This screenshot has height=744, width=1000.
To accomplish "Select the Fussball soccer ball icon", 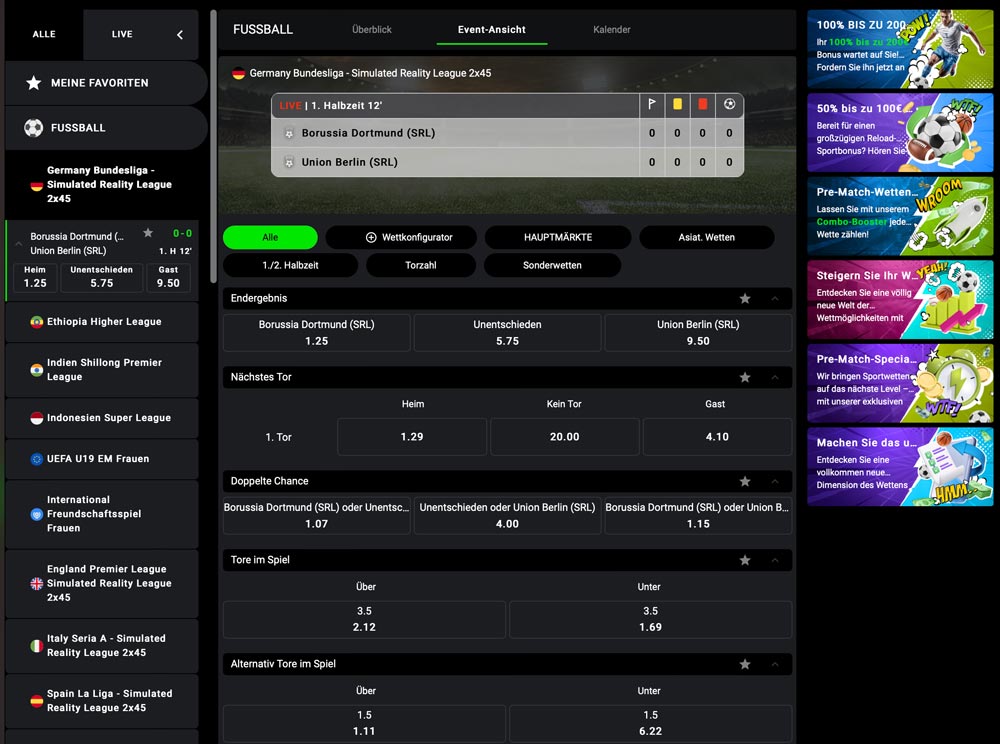I will pyautogui.click(x=33, y=128).
